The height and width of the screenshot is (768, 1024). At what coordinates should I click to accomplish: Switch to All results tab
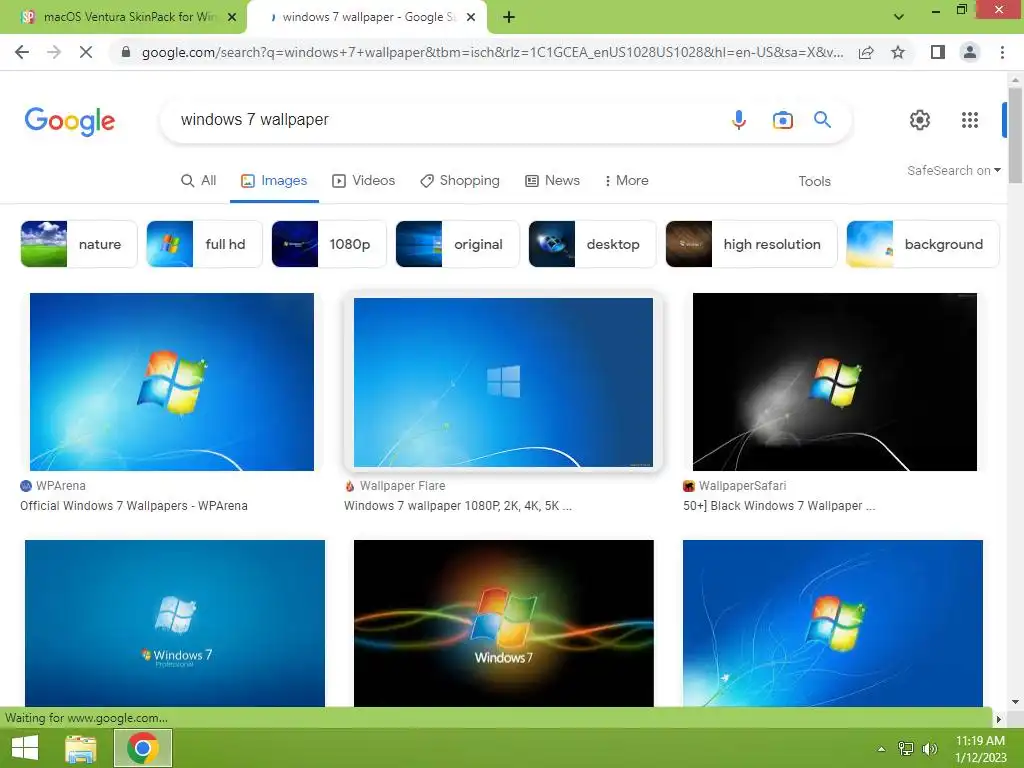coord(199,181)
